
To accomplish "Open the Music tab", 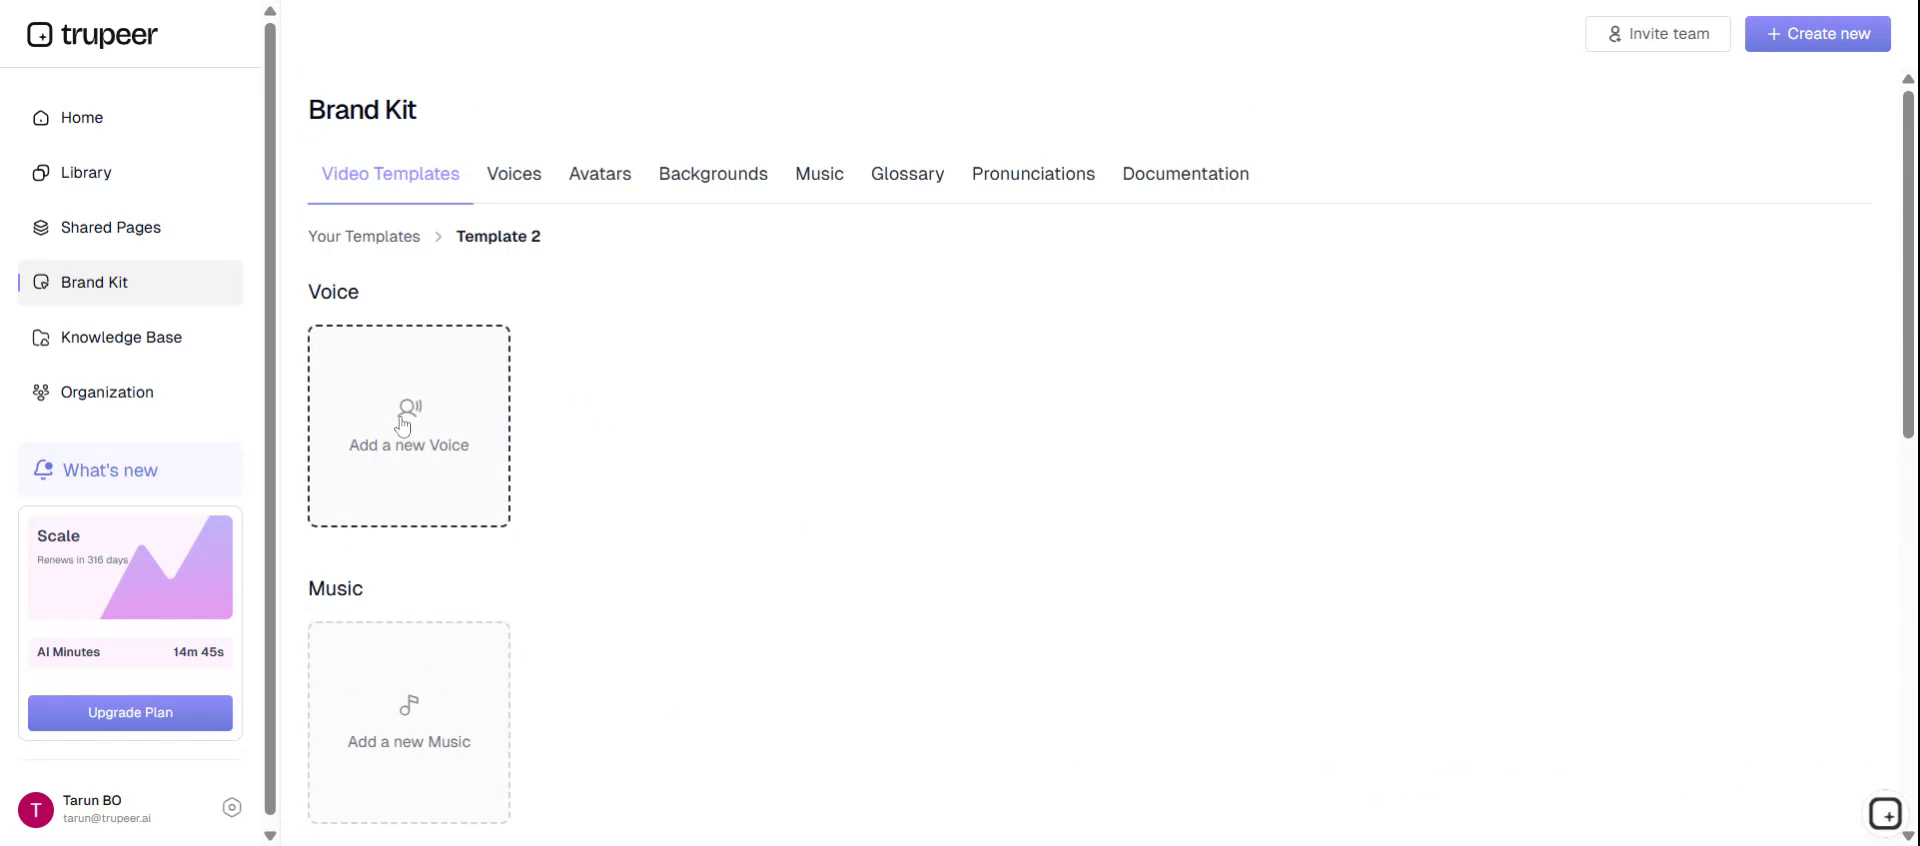I will pyautogui.click(x=819, y=174).
